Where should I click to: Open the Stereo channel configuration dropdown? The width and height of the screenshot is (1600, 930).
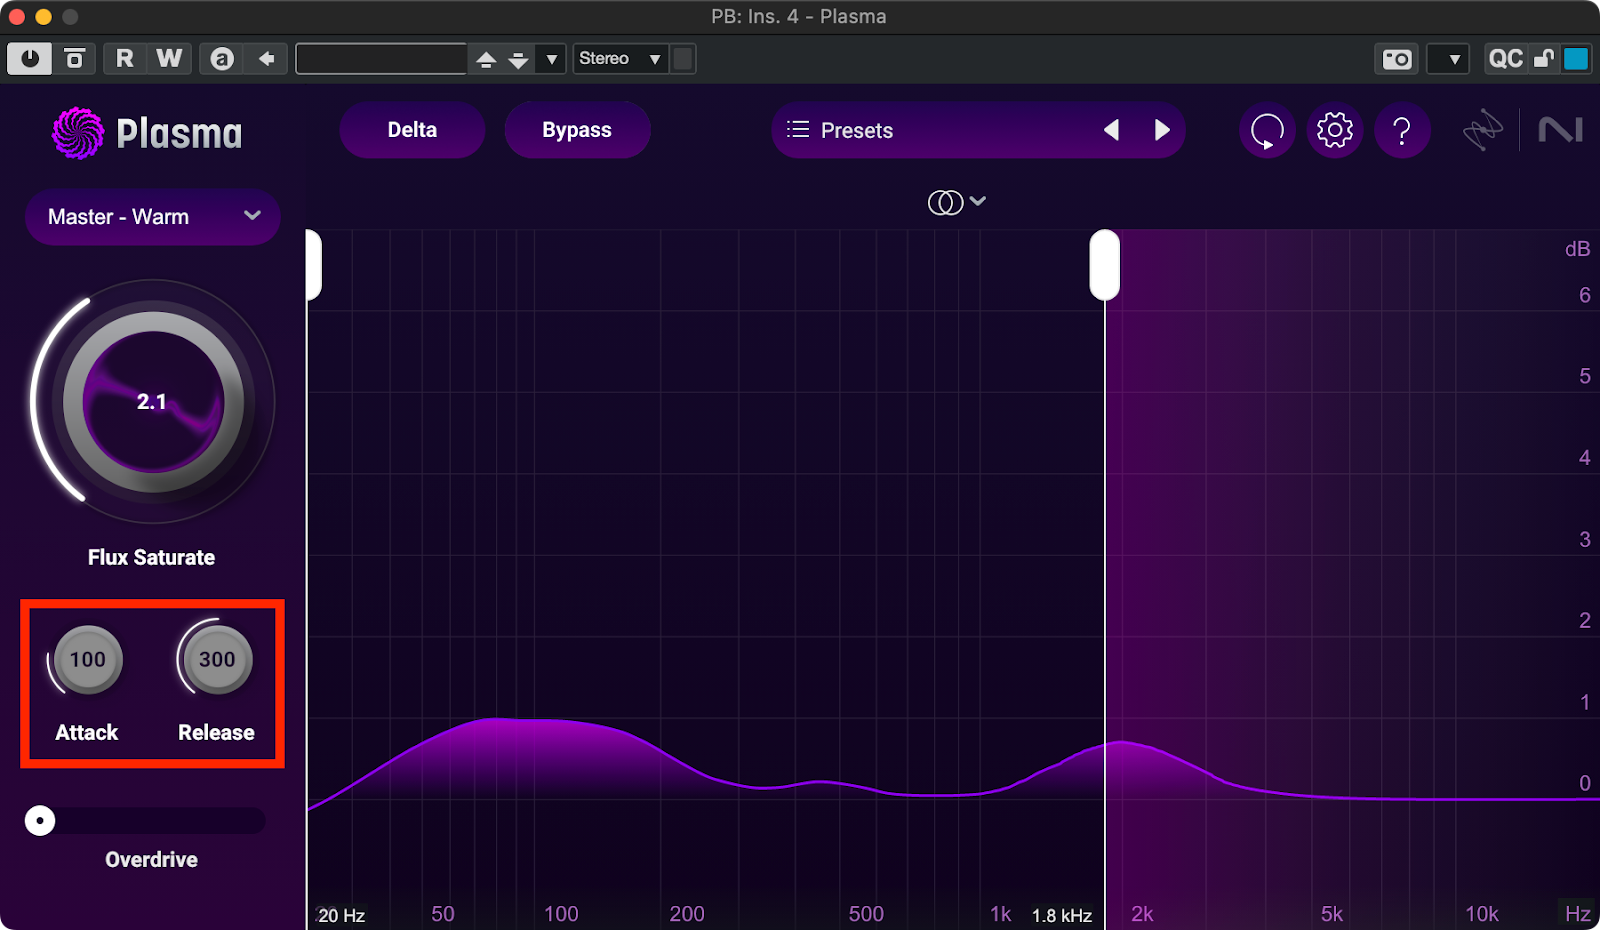[620, 59]
